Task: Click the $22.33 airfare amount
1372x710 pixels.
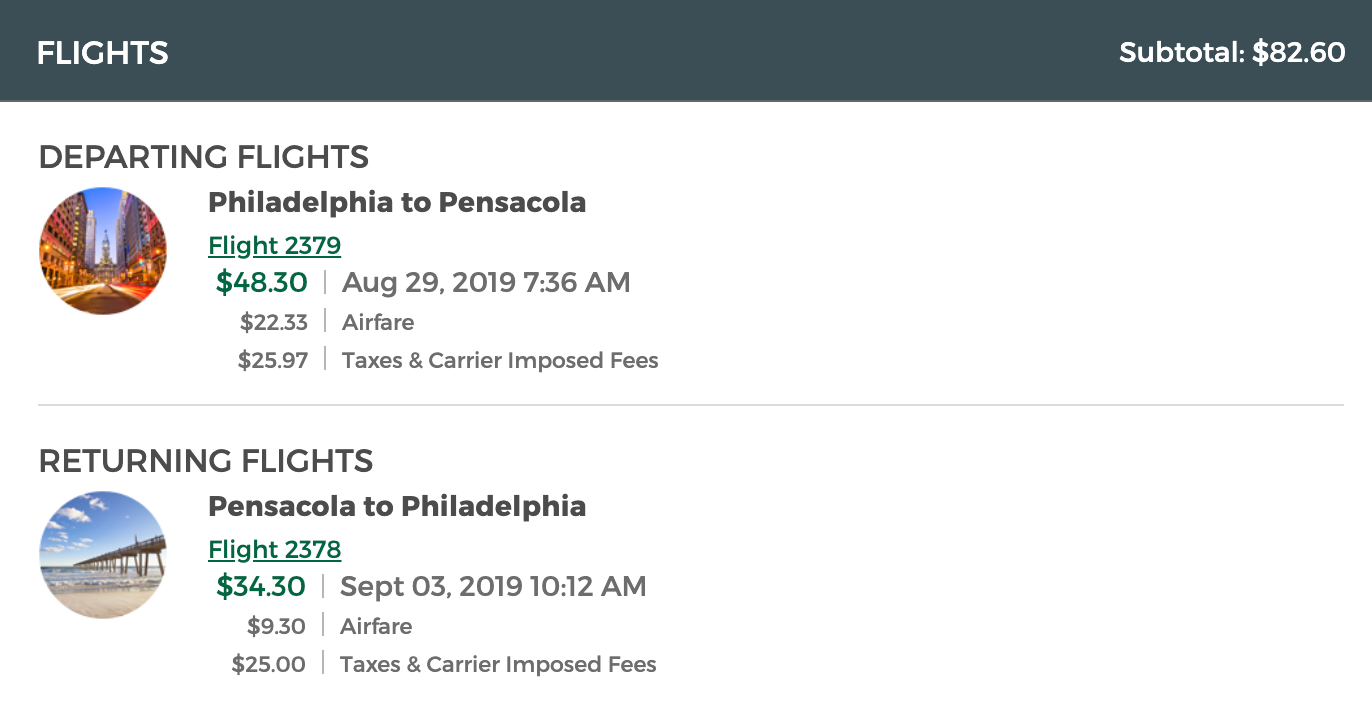Action: click(x=273, y=322)
